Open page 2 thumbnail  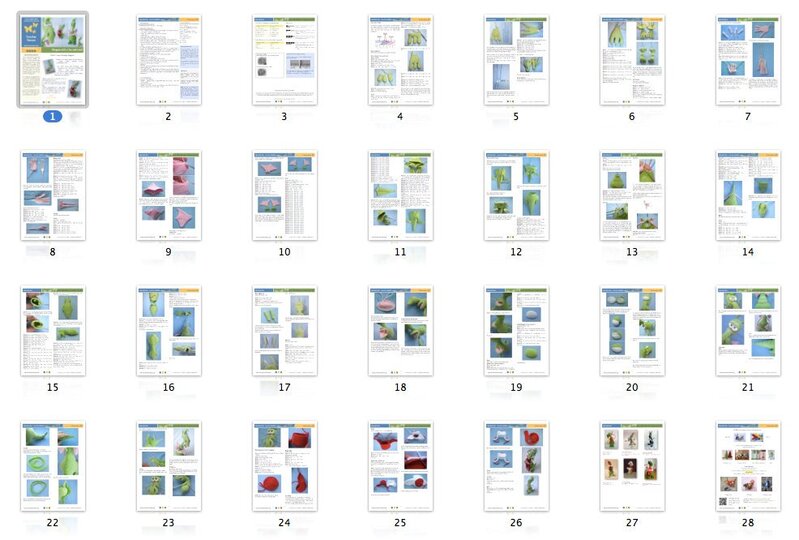tap(168, 59)
